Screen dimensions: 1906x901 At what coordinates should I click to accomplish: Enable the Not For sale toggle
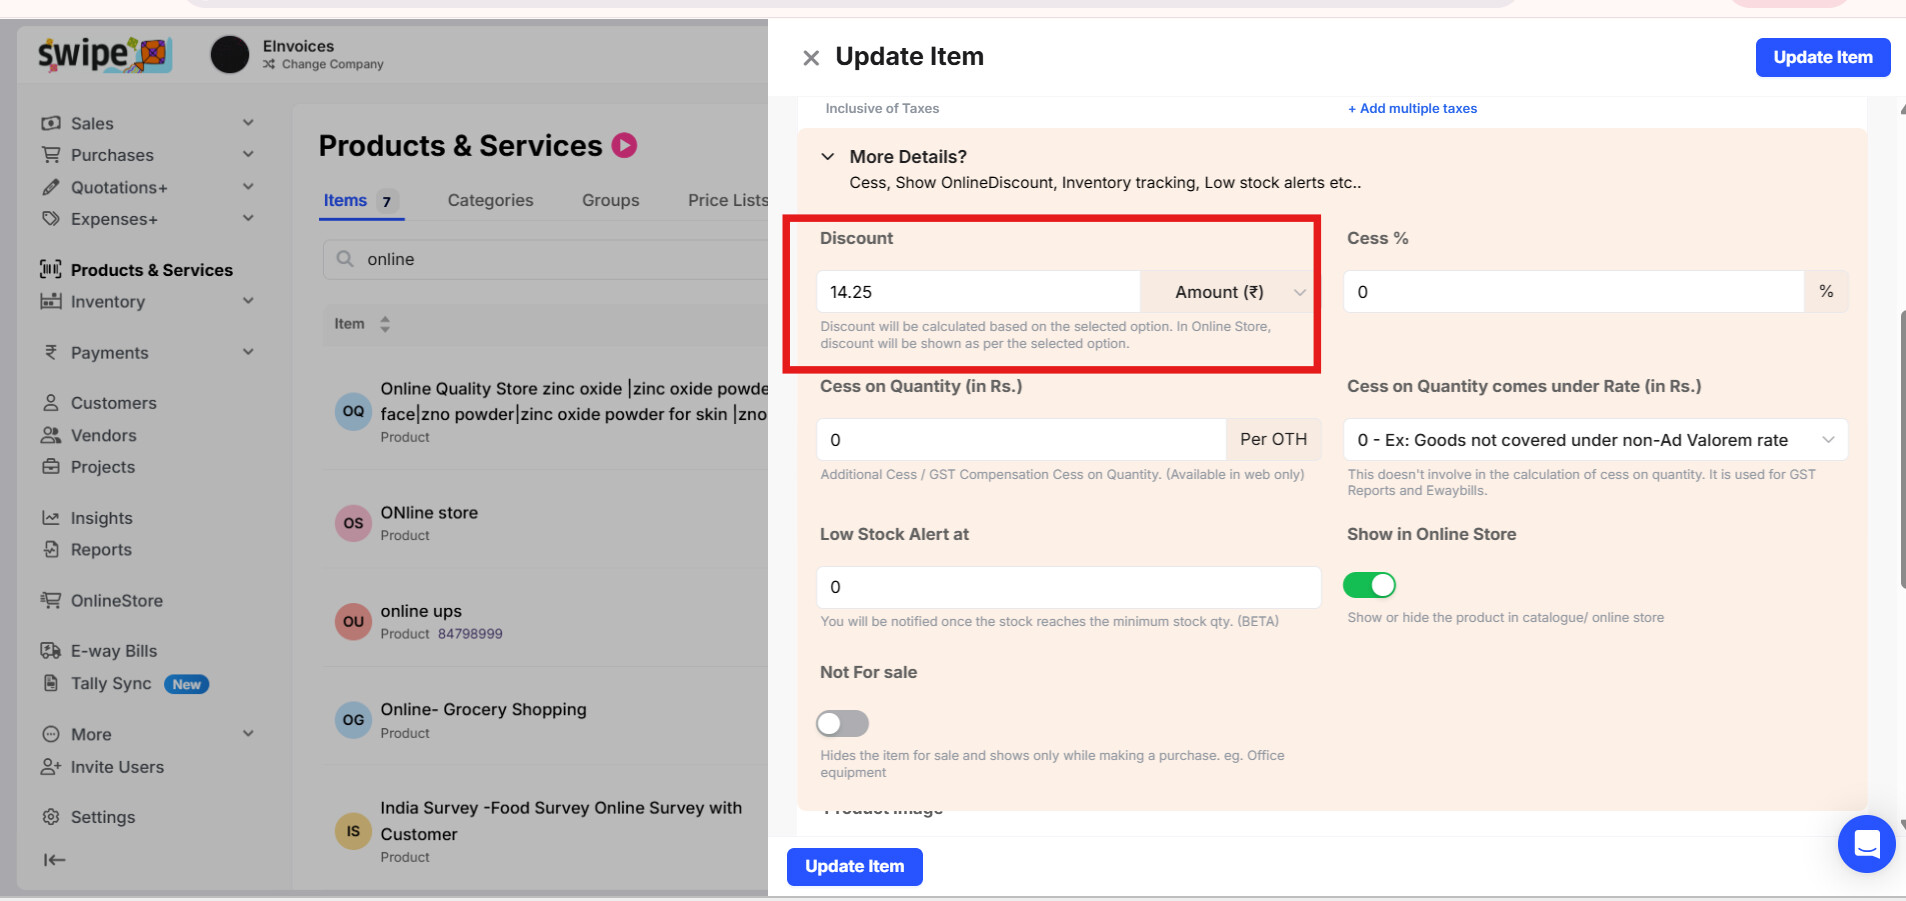pyautogui.click(x=842, y=723)
